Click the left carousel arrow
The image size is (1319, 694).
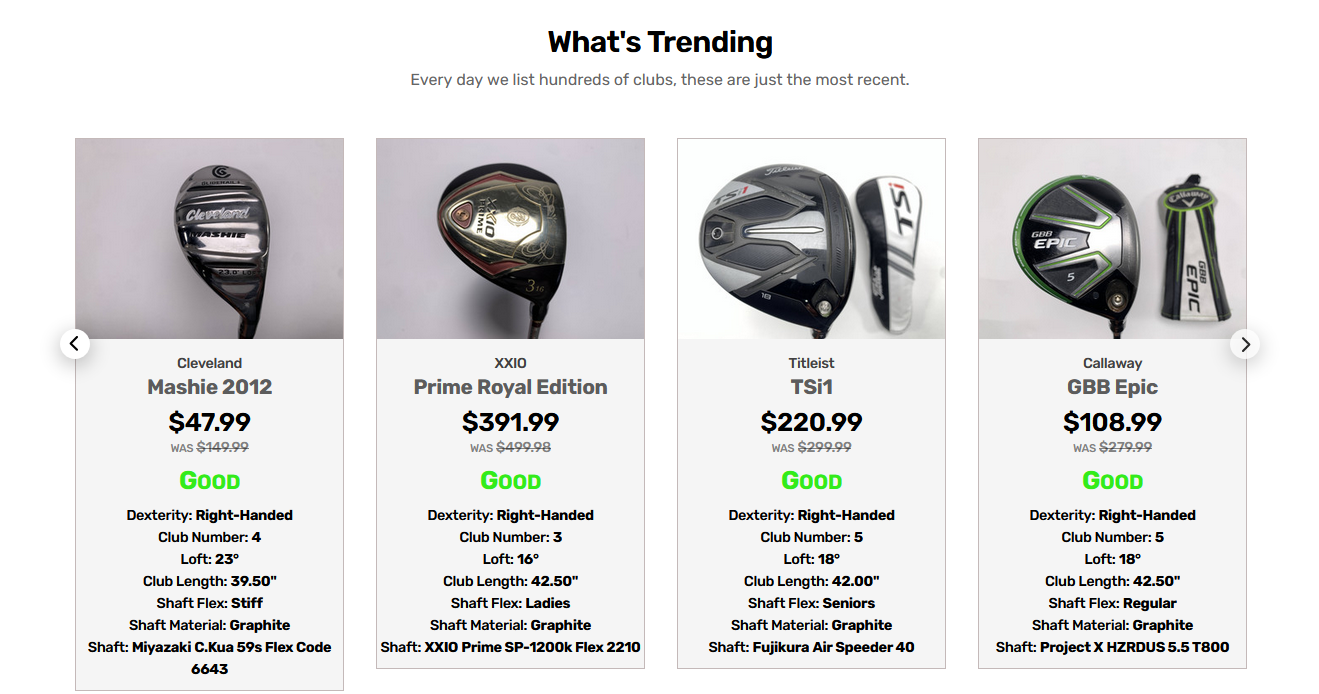75,343
